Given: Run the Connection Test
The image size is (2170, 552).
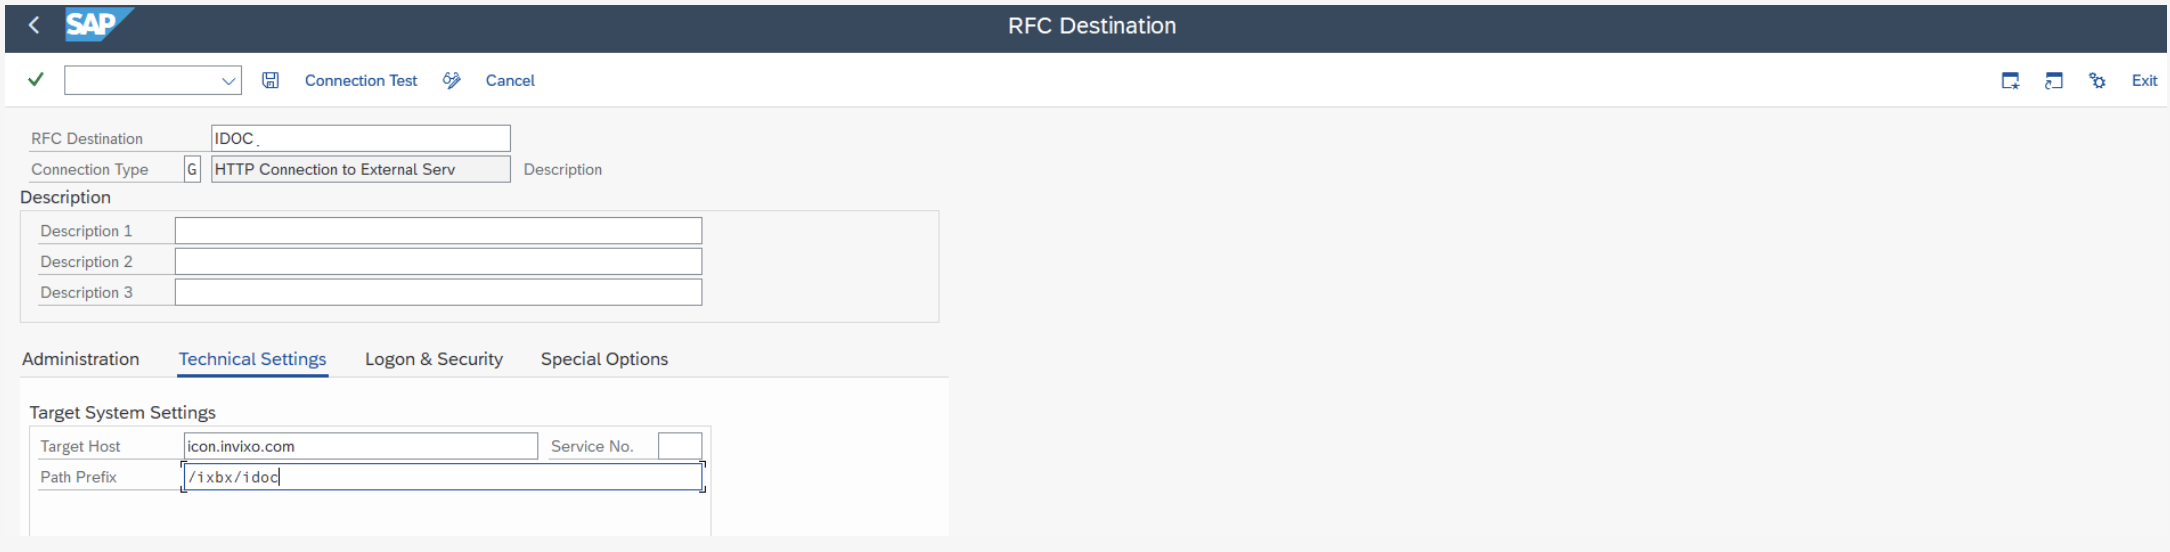Looking at the screenshot, I should 361,80.
